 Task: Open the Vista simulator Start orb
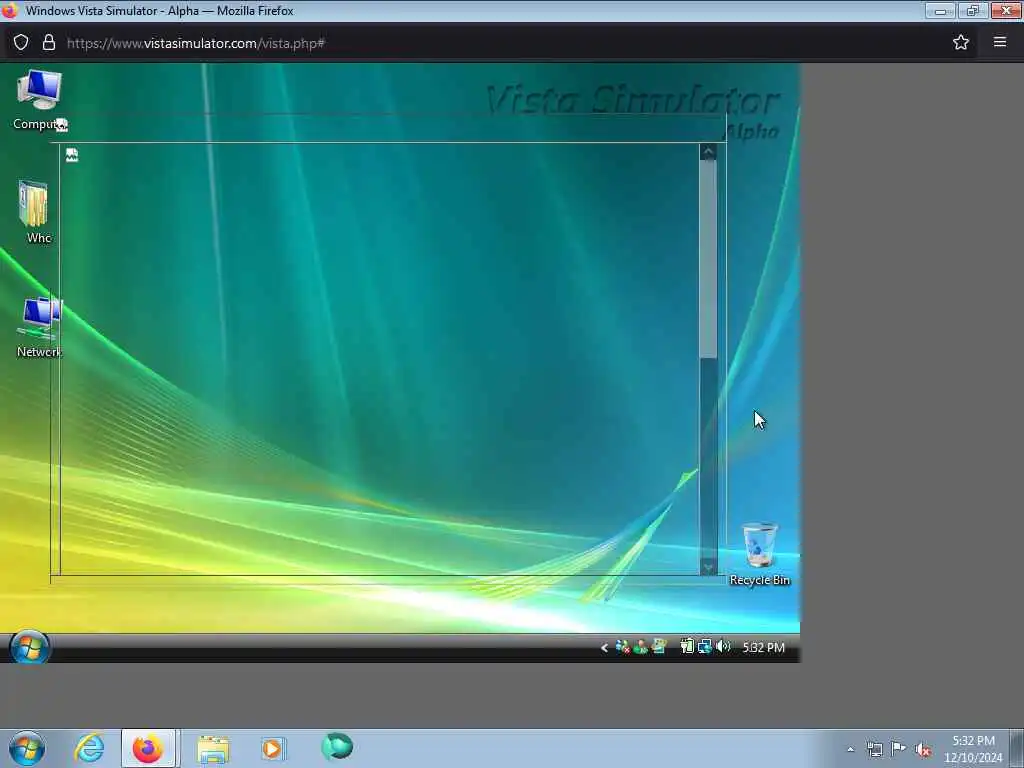(29, 648)
